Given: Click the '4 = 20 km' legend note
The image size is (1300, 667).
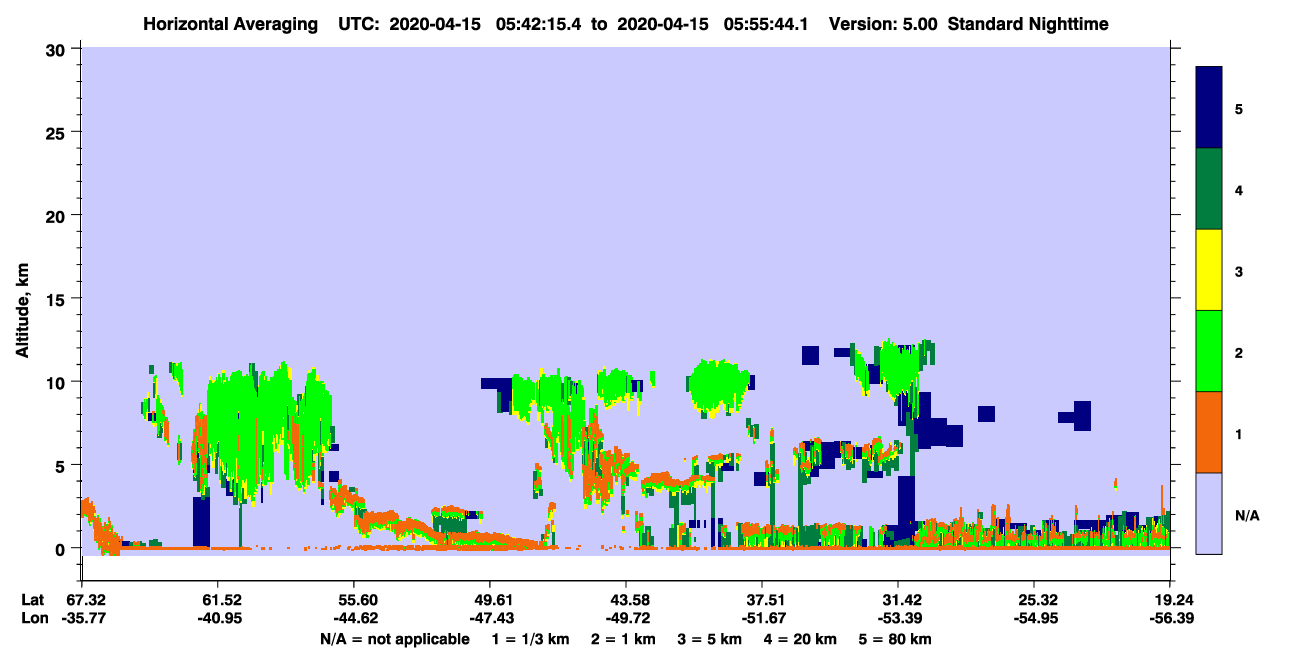Looking at the screenshot, I should (801, 639).
